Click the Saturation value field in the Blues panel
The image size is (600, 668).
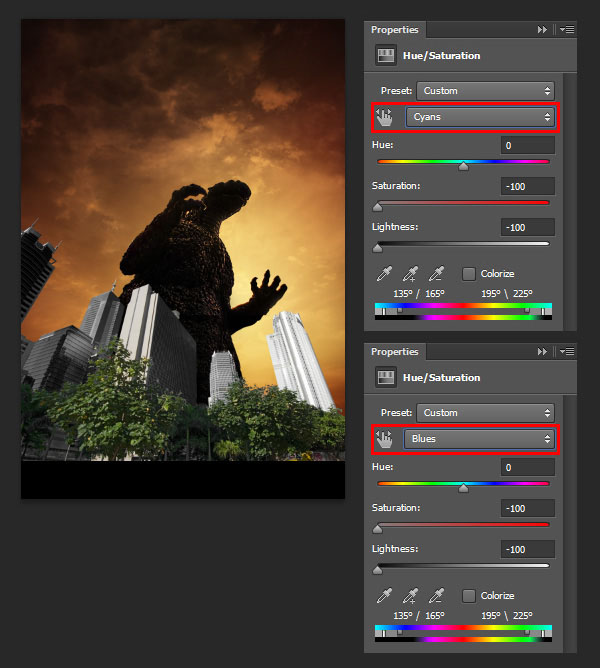click(528, 509)
